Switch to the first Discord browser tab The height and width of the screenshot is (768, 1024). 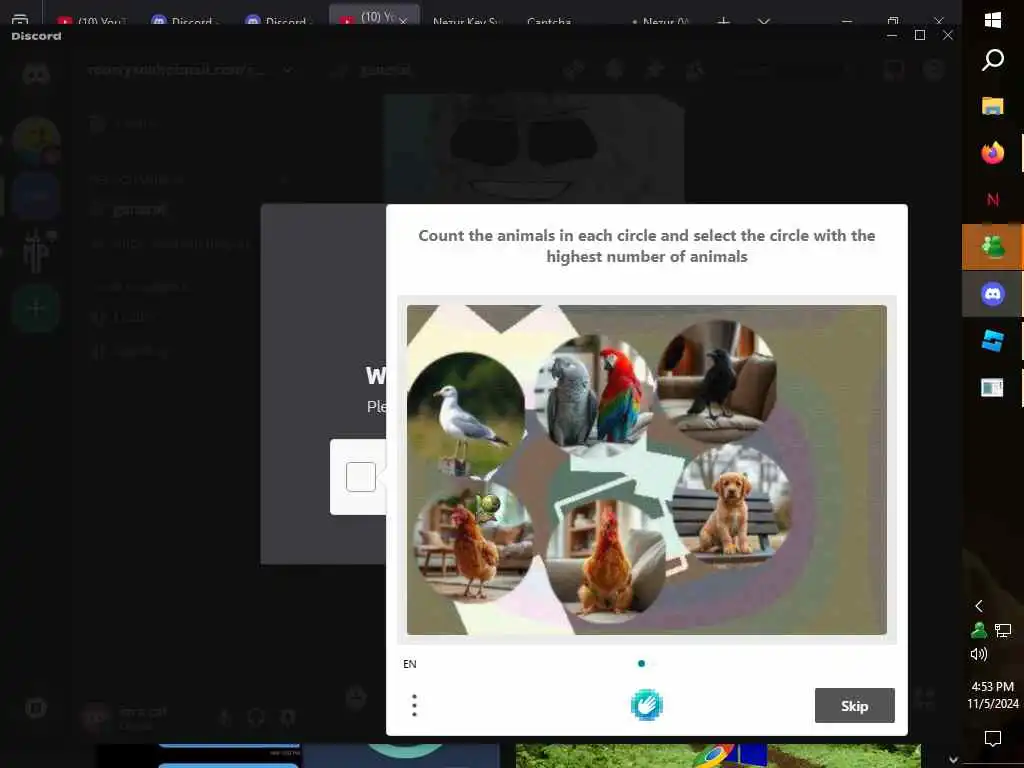click(x=186, y=21)
